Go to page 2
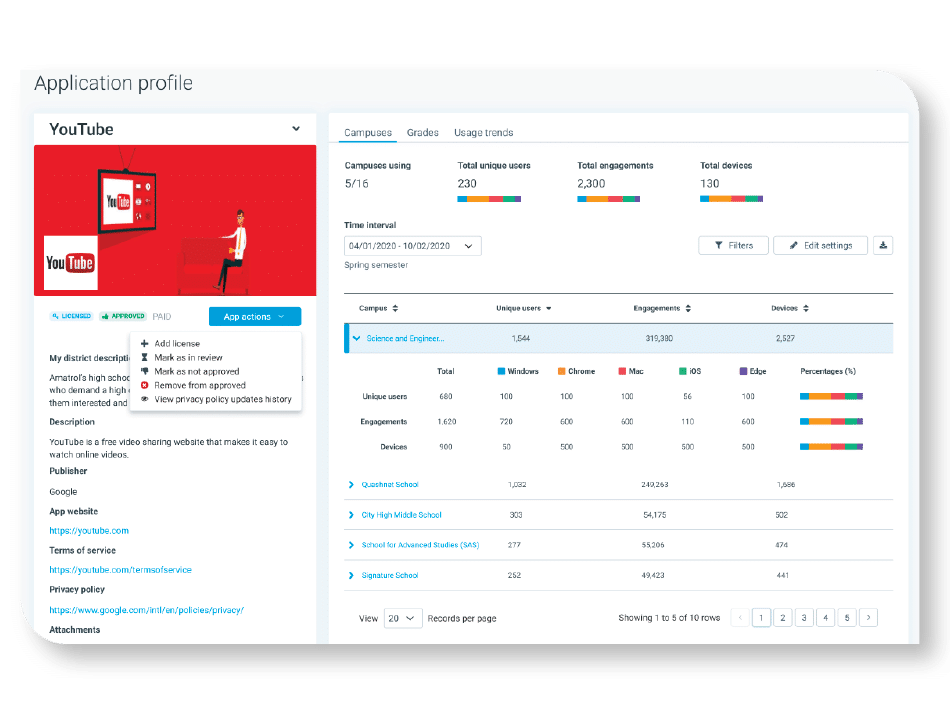Image resolution: width=950 pixels, height=726 pixels. [783, 618]
